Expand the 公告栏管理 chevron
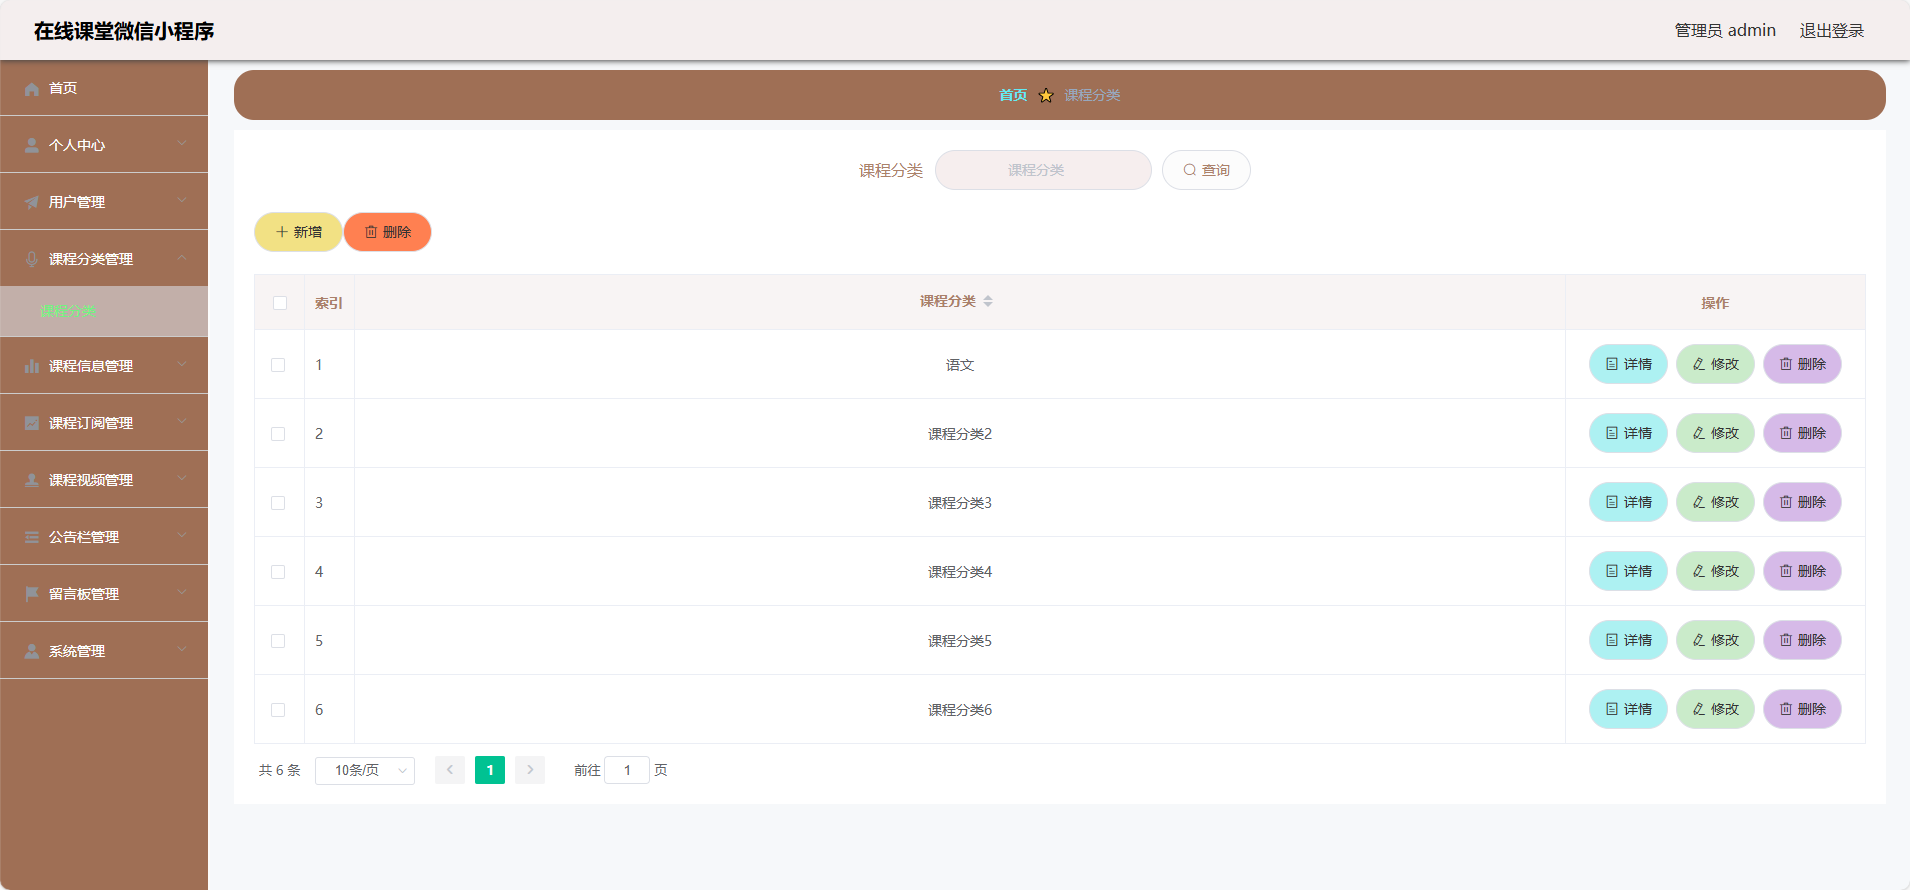Viewport: 1910px width, 890px height. tap(182, 536)
